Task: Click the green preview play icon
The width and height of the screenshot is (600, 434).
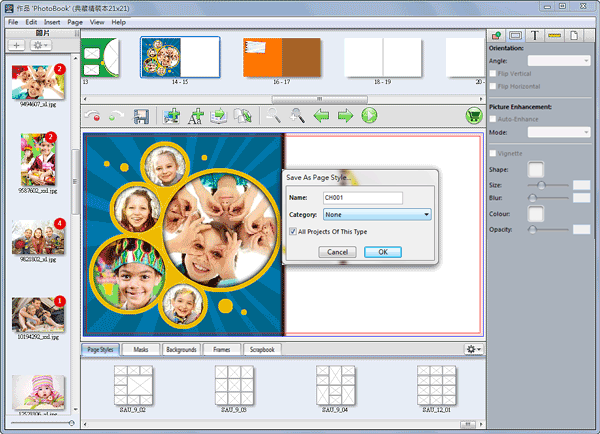Action: coord(369,115)
